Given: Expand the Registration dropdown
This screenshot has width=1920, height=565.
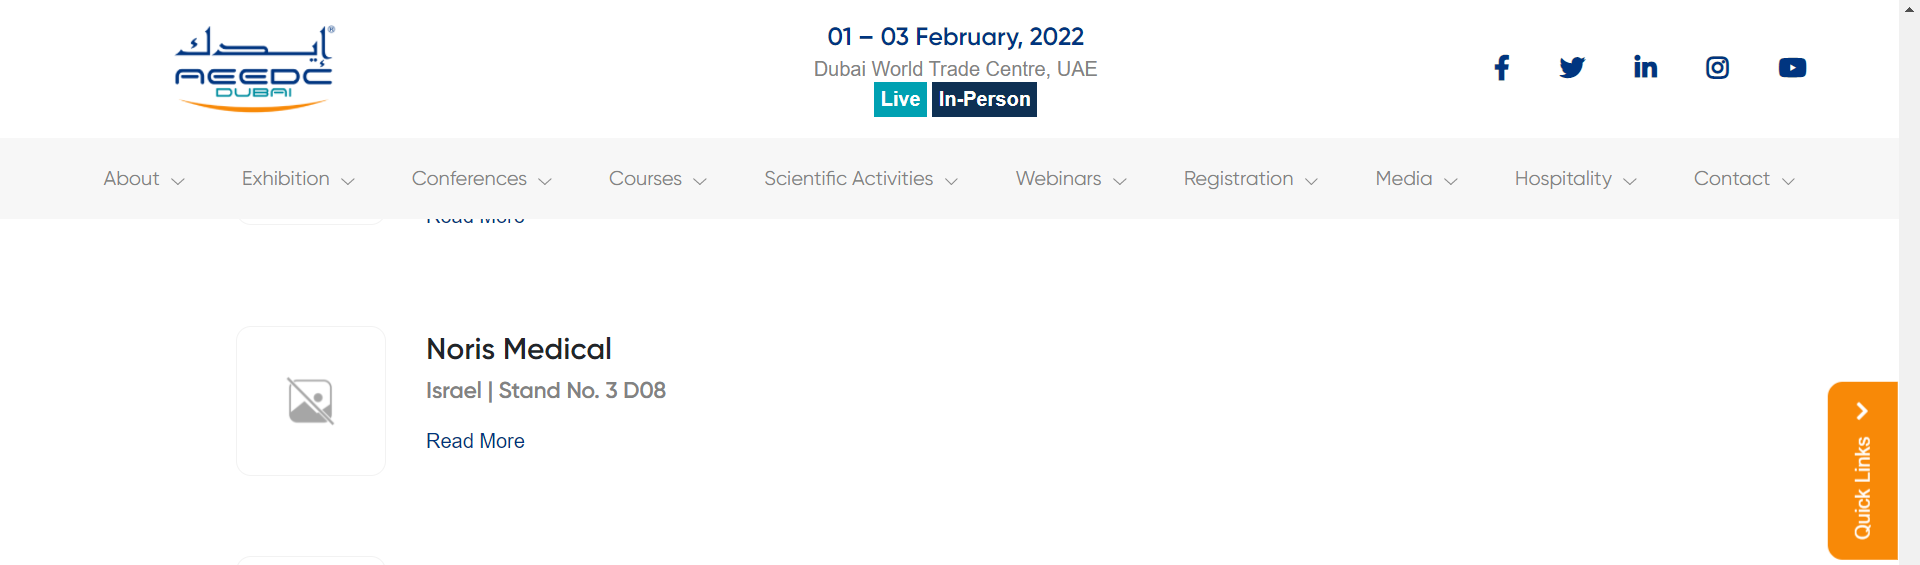Looking at the screenshot, I should click(x=1251, y=179).
